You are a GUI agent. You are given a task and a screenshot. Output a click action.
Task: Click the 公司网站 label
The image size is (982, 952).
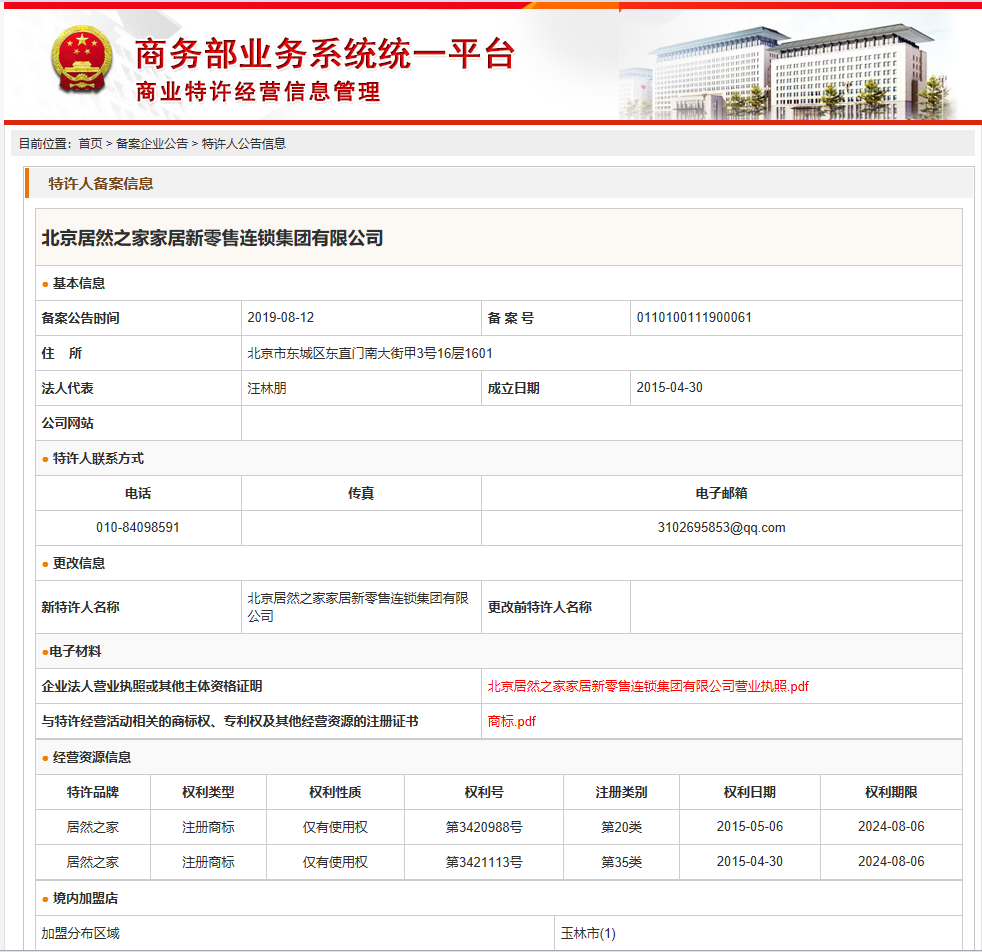[68, 423]
